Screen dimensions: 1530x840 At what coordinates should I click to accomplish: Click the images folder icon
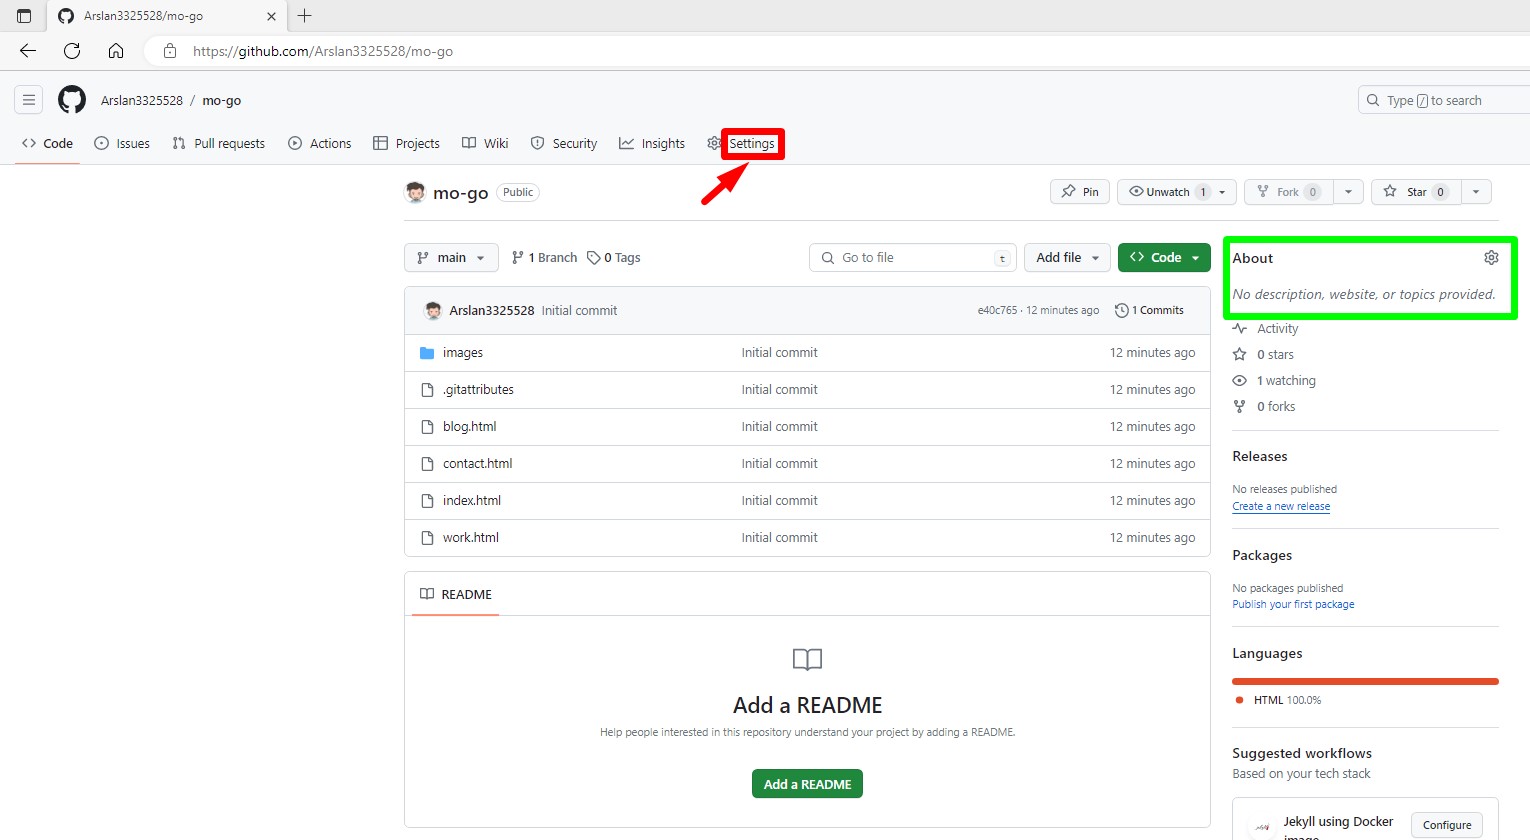[427, 353]
